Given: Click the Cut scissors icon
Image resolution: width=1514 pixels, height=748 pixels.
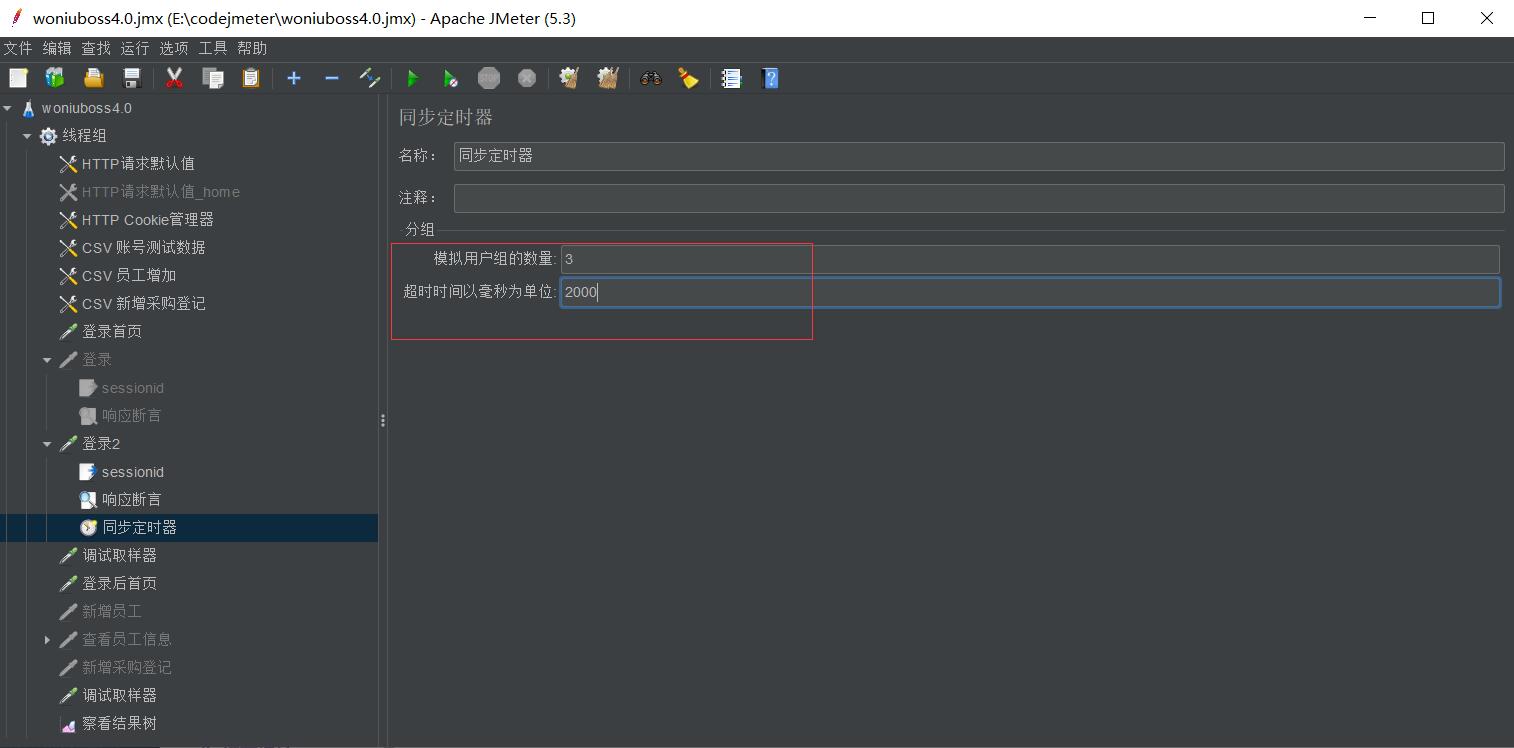Looking at the screenshot, I should 174,78.
